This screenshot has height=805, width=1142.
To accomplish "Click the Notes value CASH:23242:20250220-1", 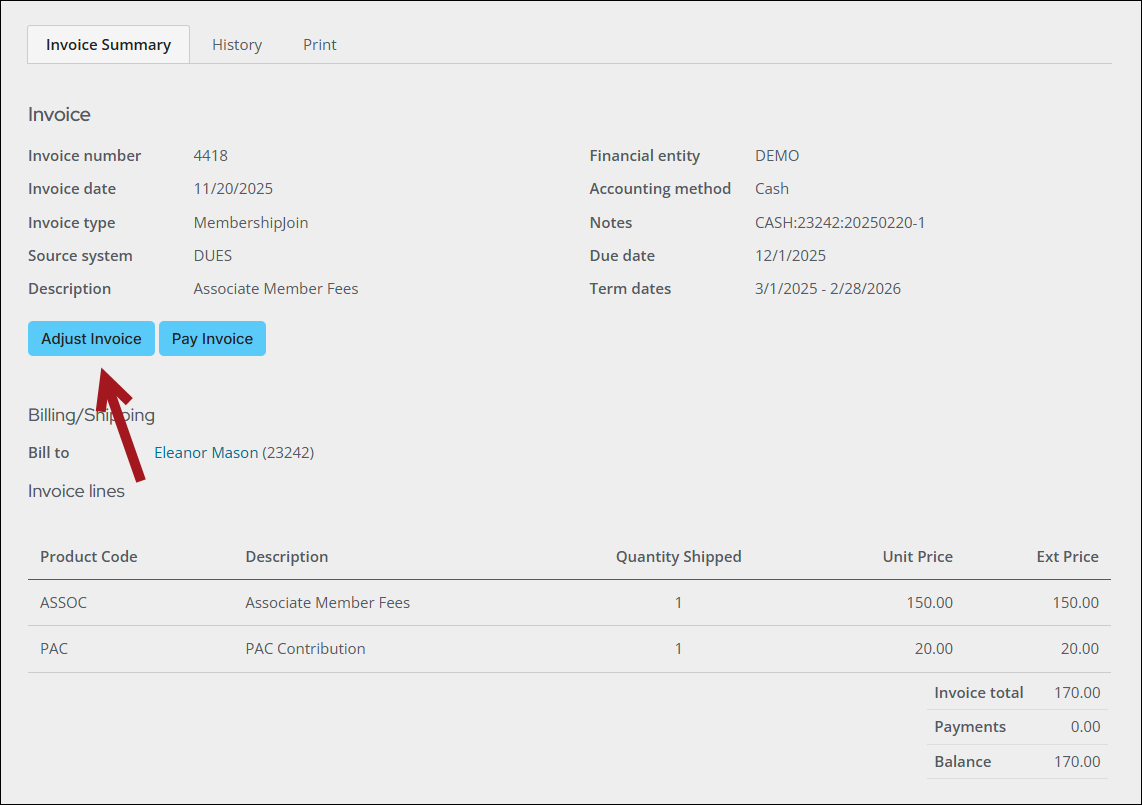I will [839, 223].
